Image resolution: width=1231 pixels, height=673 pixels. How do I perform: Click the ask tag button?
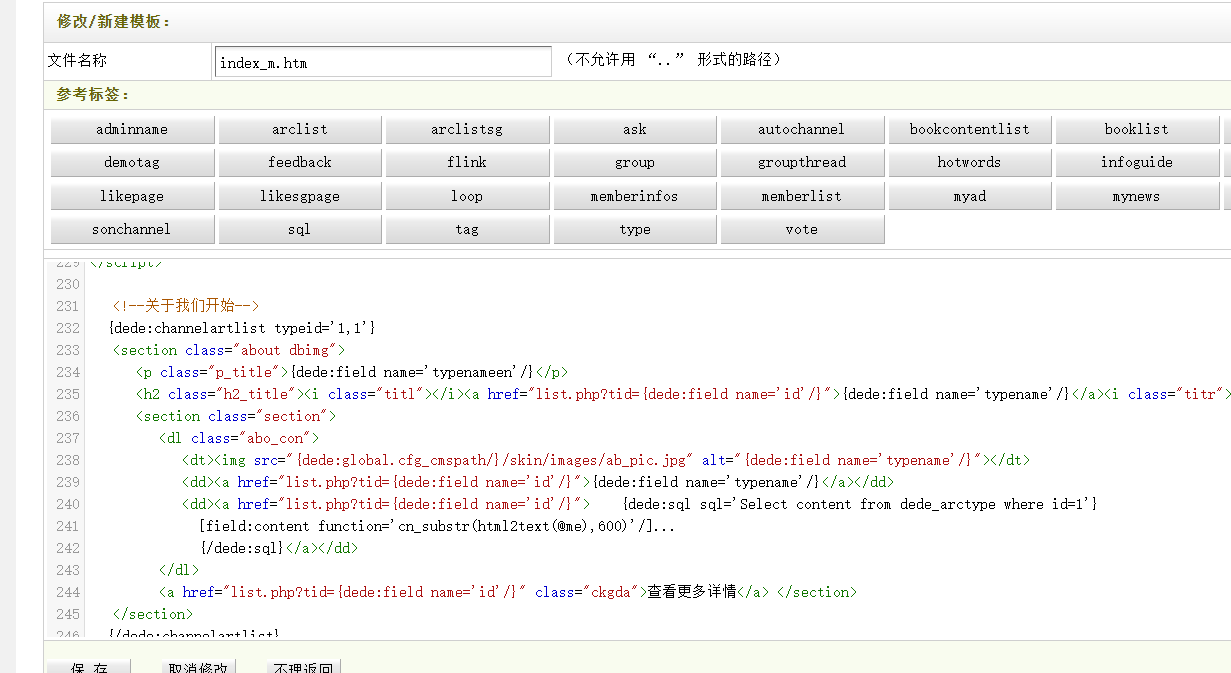[x=635, y=129]
